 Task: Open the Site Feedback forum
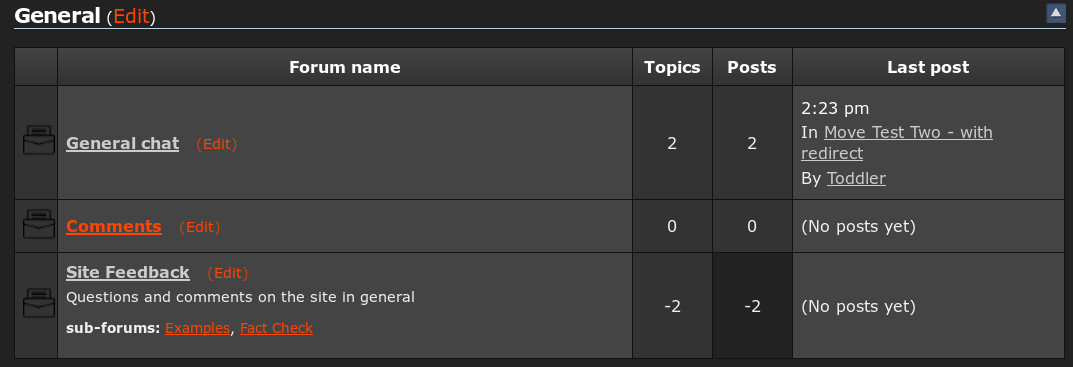pos(127,273)
